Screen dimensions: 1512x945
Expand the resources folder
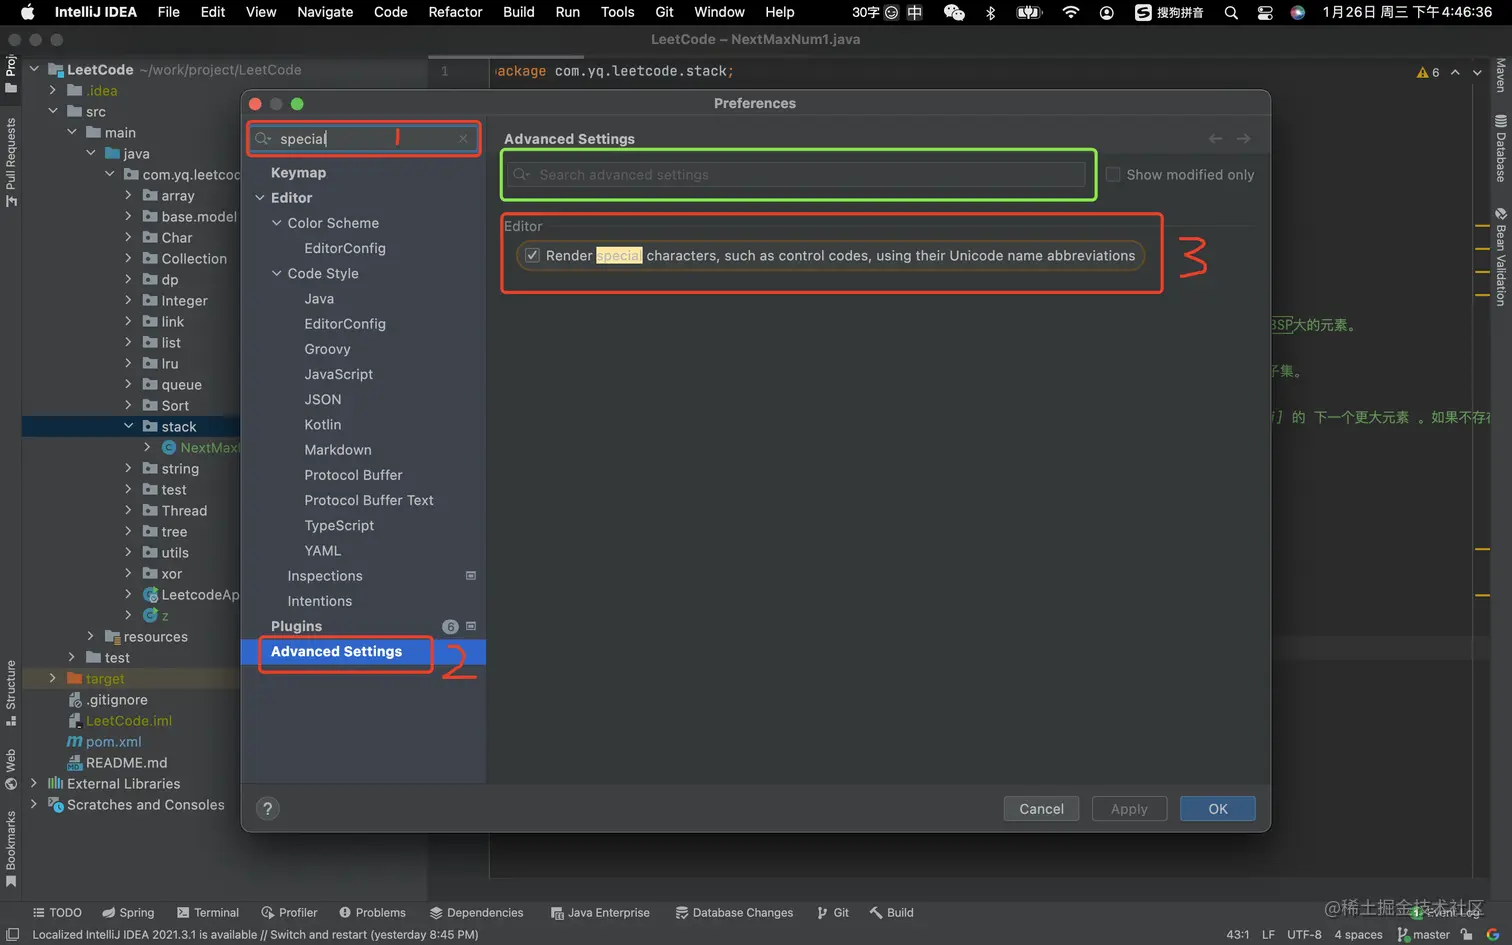[x=90, y=636]
